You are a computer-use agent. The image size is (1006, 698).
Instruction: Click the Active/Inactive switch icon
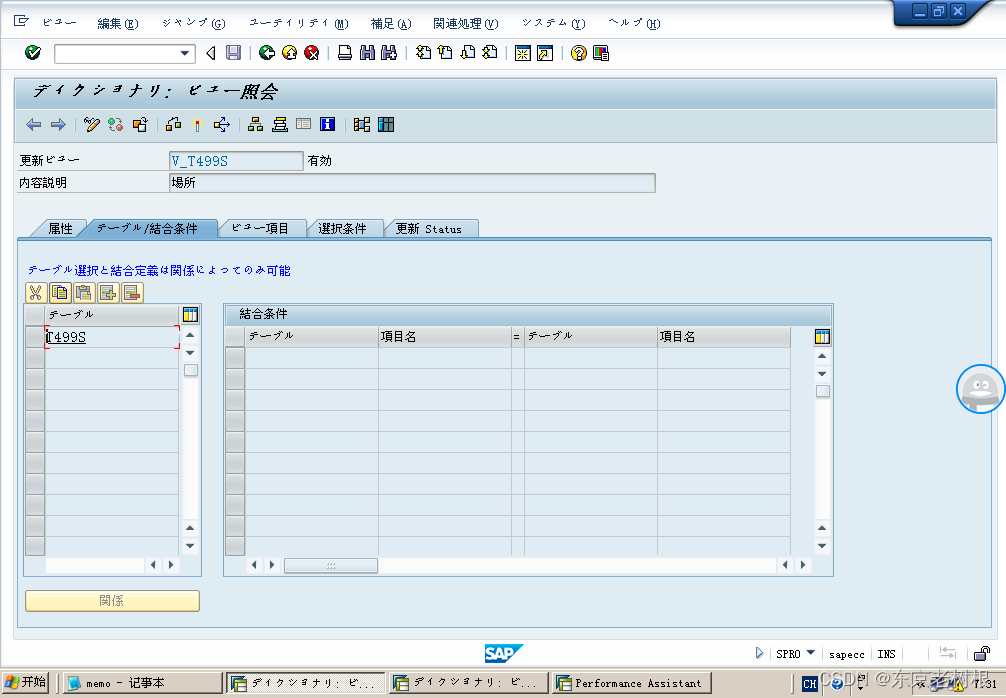coord(115,124)
